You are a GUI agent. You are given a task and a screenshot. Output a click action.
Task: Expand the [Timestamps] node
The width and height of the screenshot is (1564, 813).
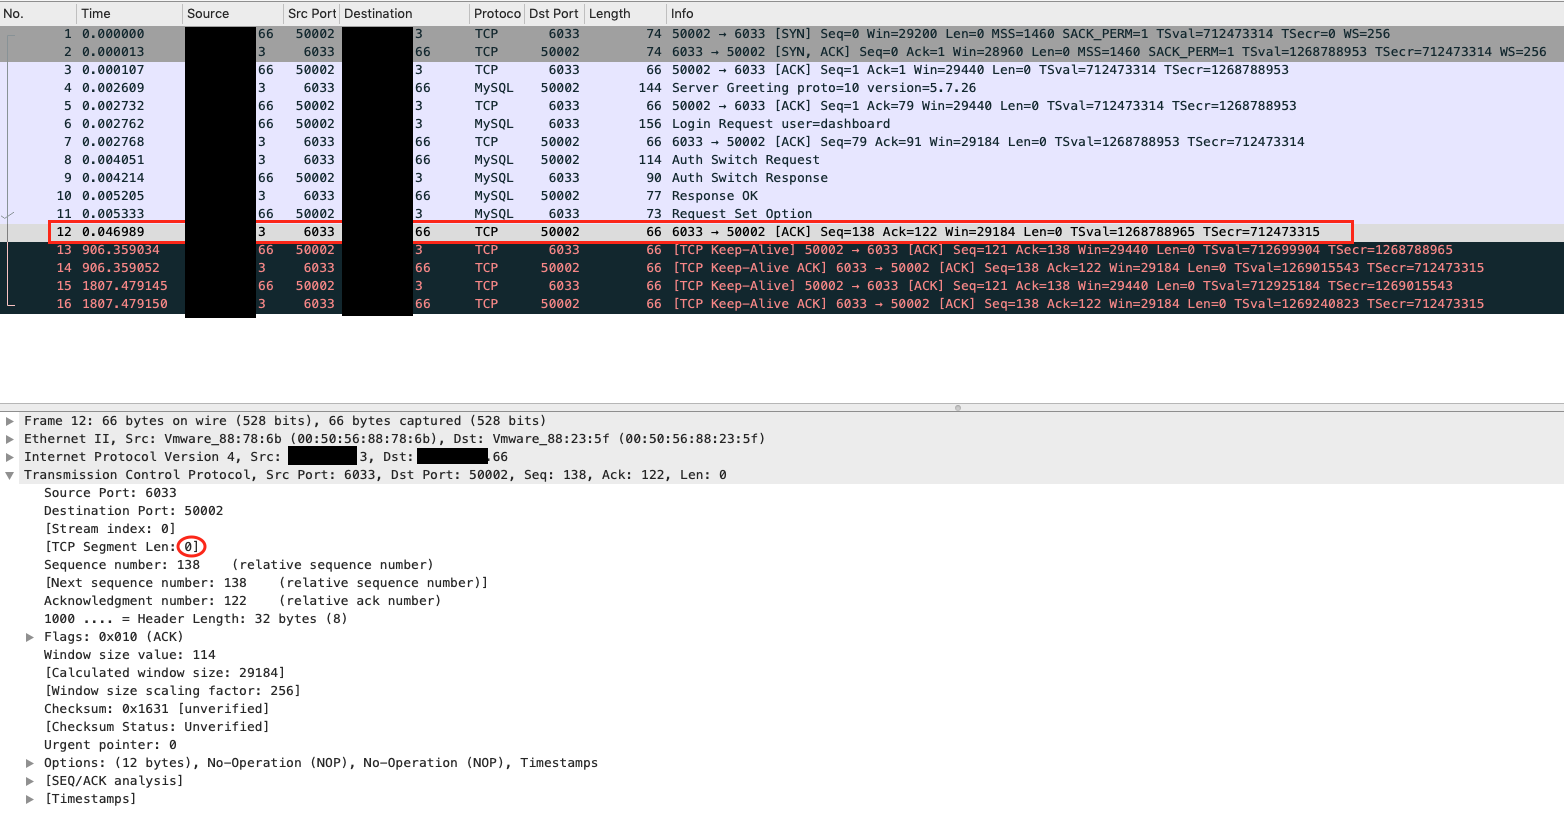pos(30,799)
